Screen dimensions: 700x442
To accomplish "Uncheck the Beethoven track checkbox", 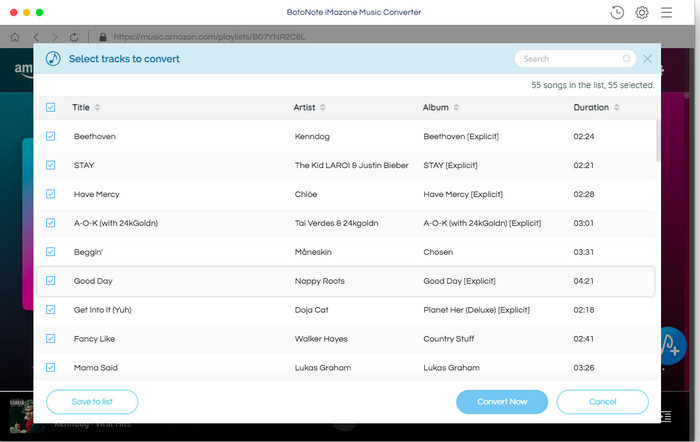I will coord(50,136).
